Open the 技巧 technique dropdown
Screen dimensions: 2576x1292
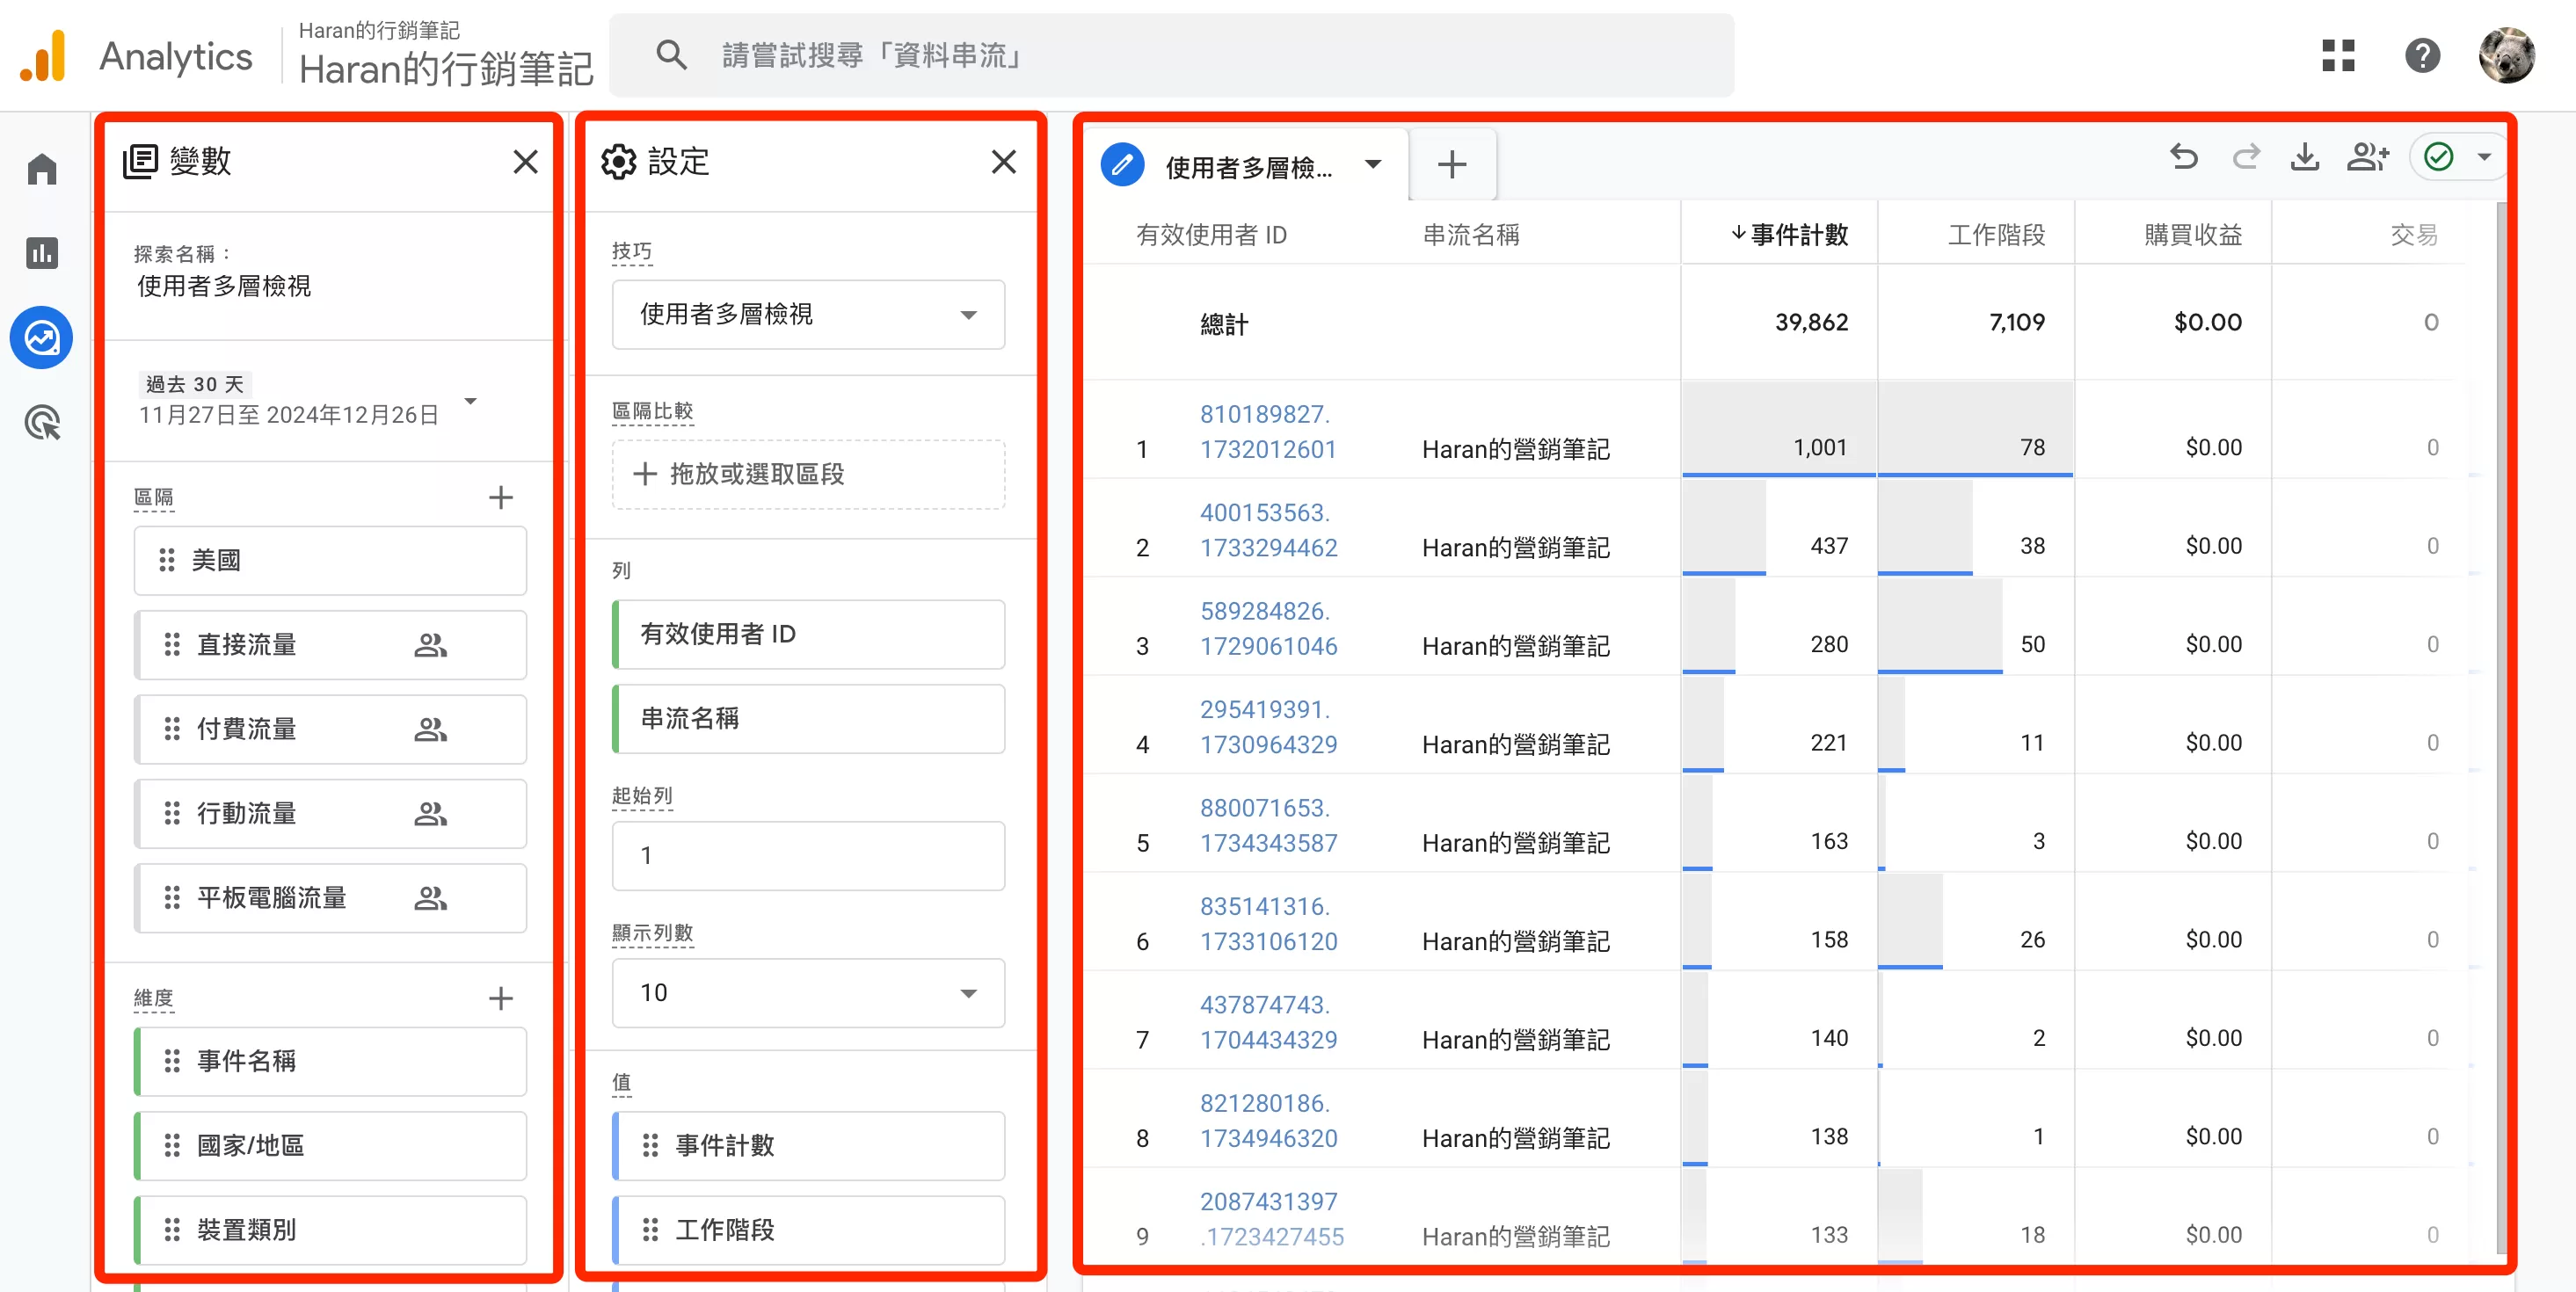[808, 314]
